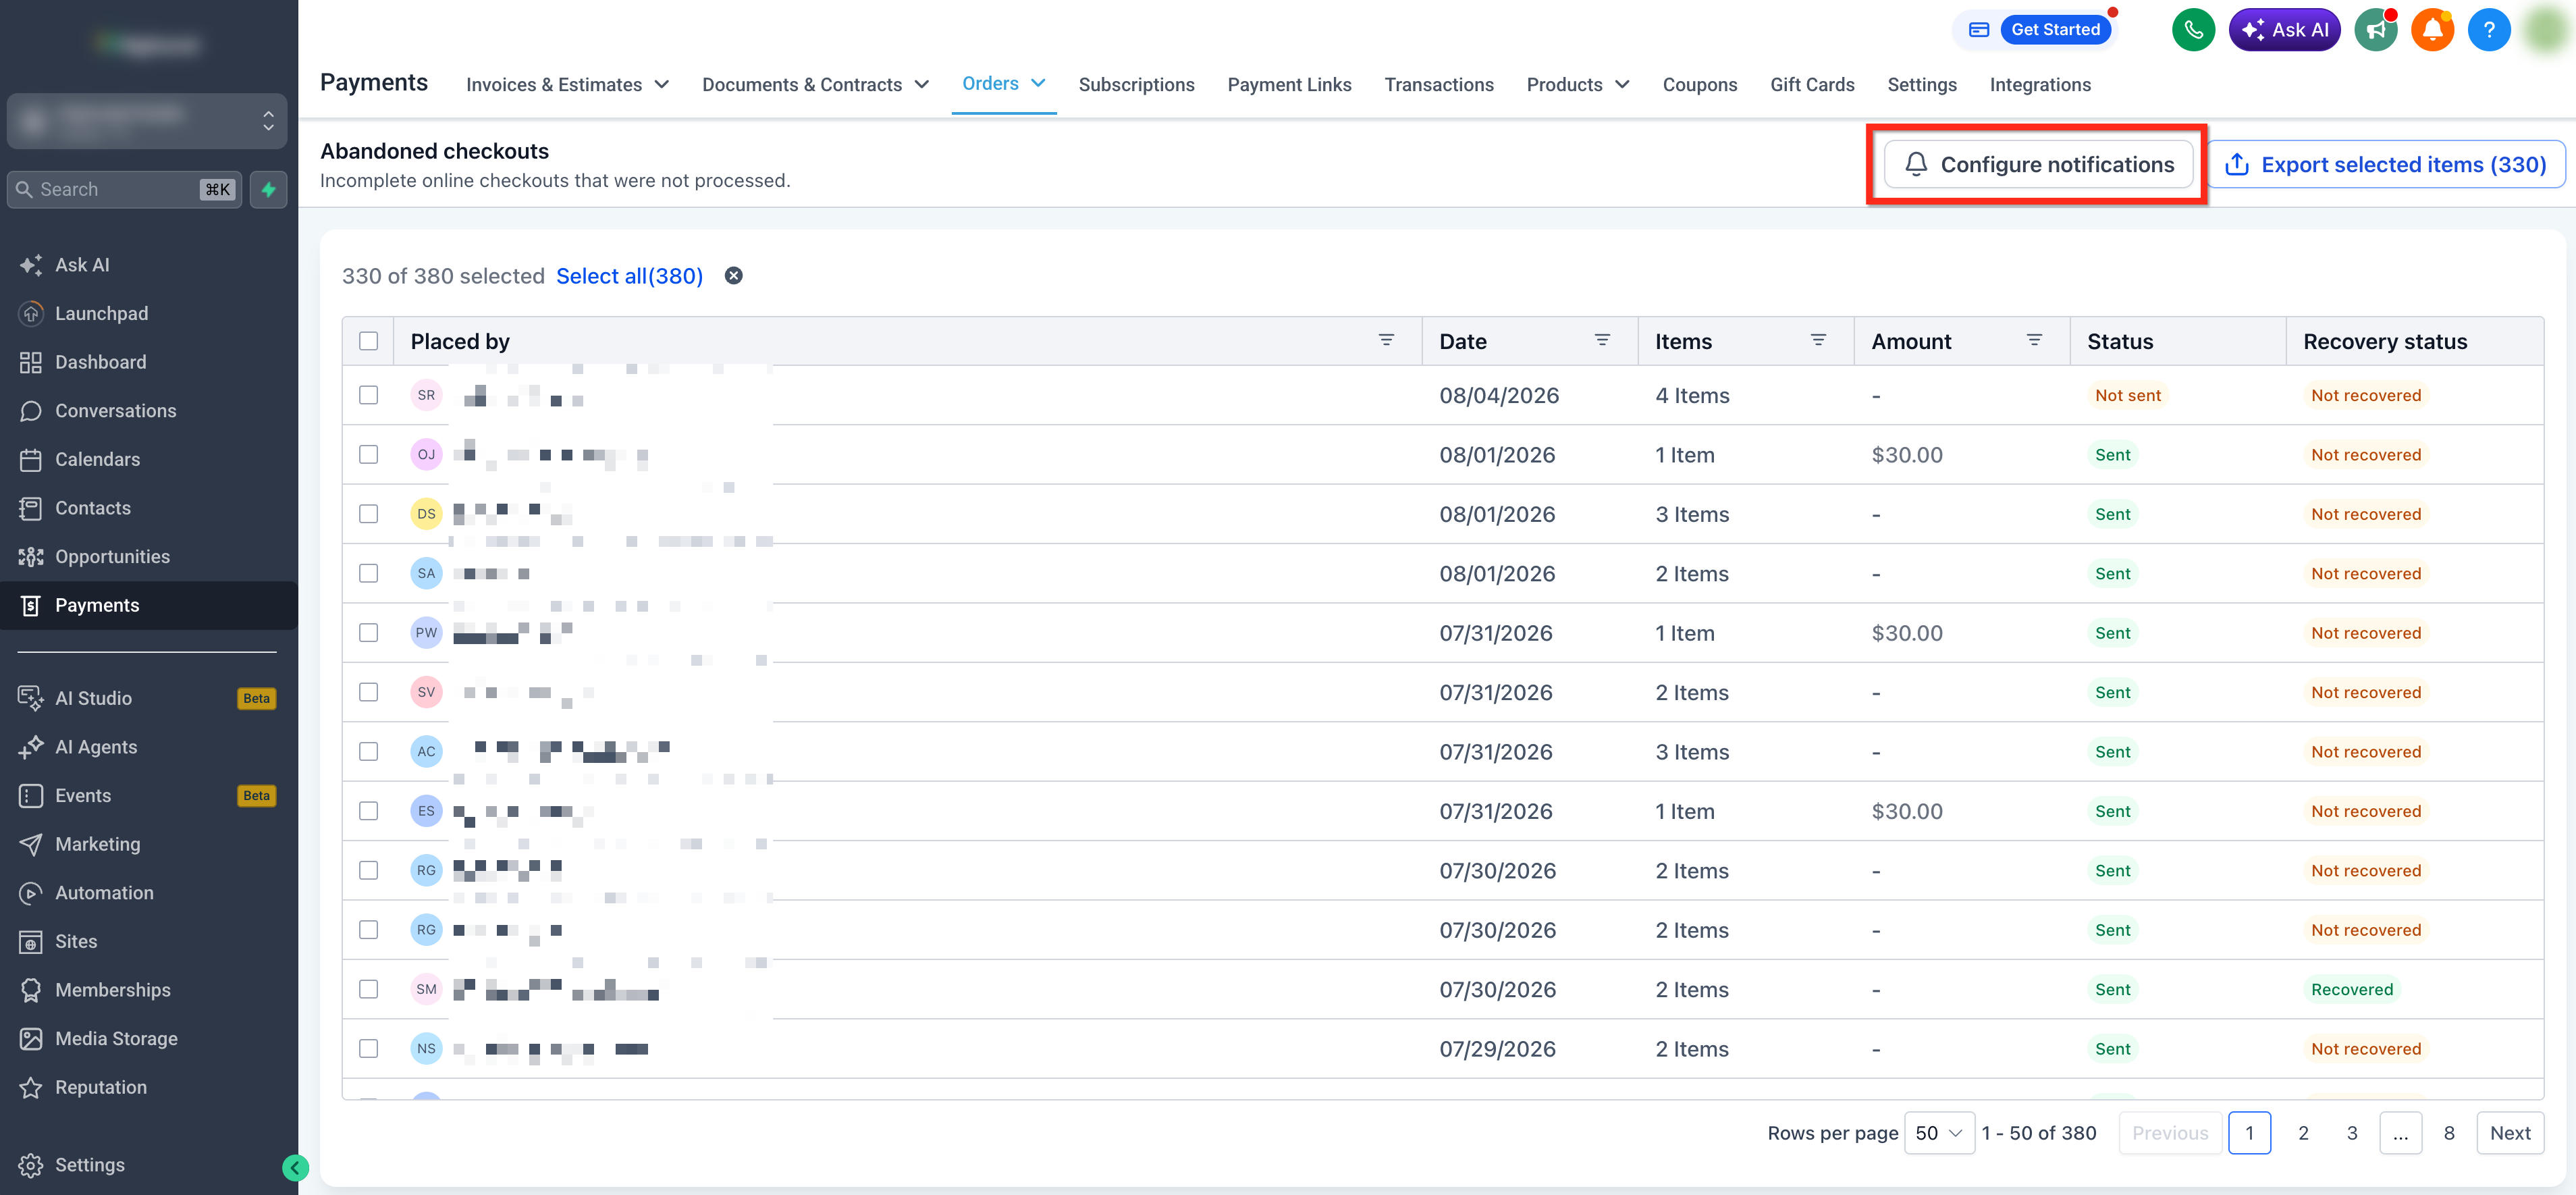Select the SV row checkbox
The height and width of the screenshot is (1195, 2576).
coord(368,692)
